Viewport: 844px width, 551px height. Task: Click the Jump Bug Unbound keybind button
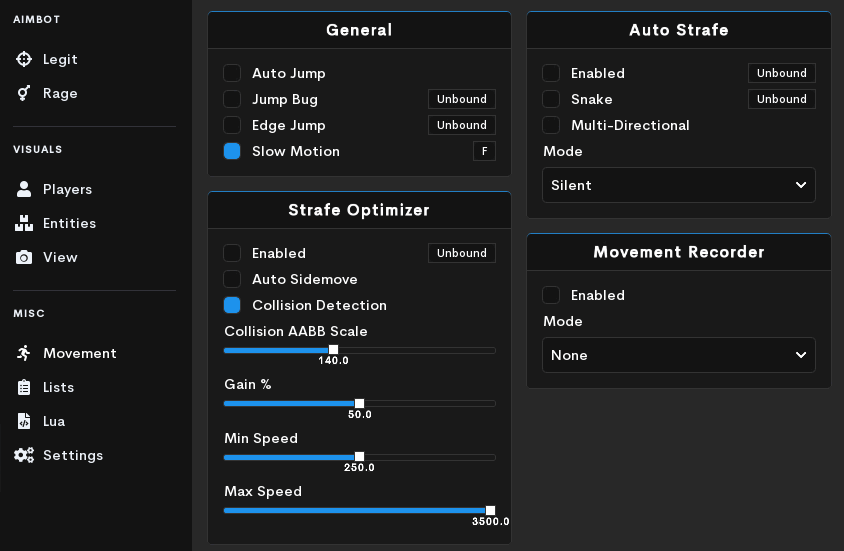tap(462, 99)
